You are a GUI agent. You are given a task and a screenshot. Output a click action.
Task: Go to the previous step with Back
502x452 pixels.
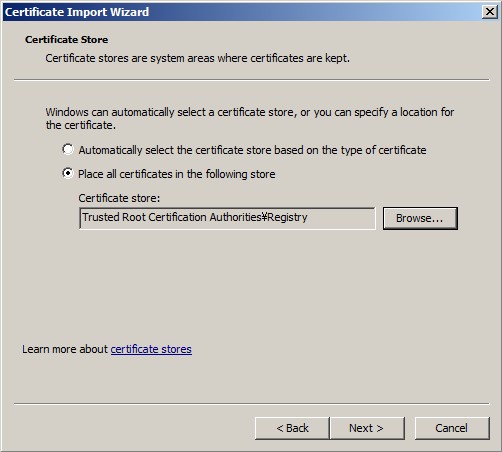click(292, 428)
